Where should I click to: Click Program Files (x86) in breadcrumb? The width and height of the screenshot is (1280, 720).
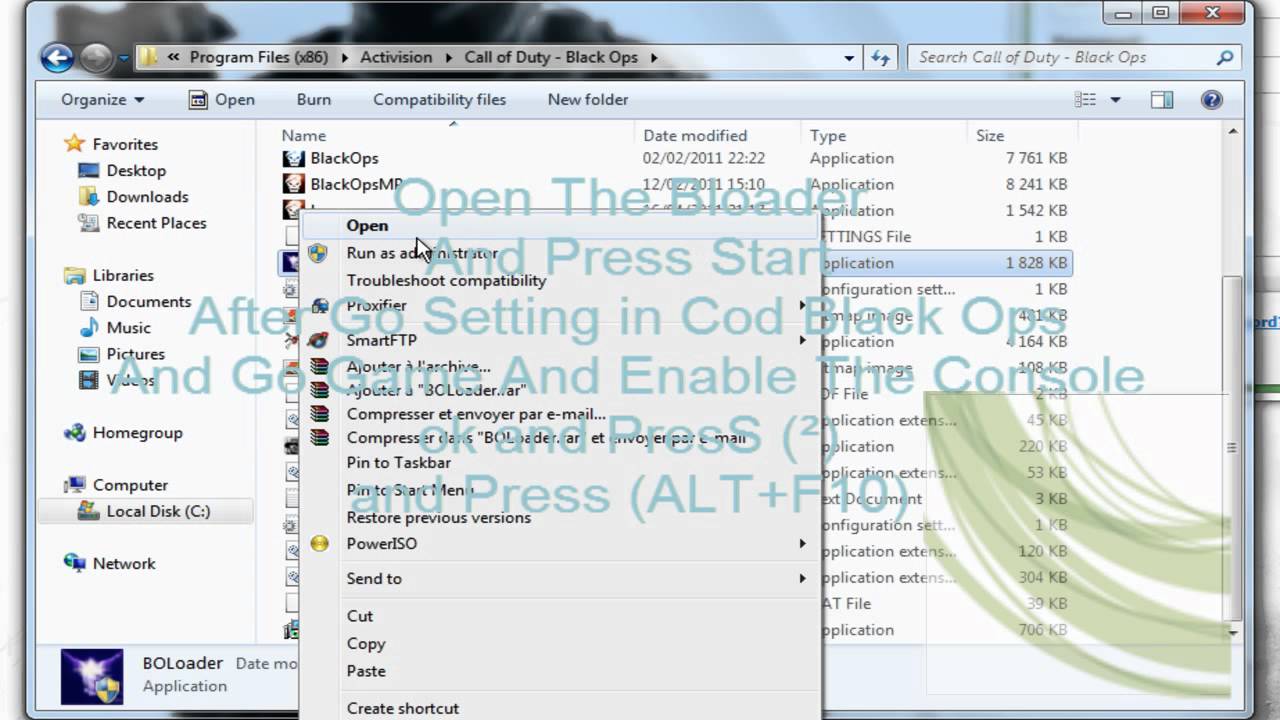pos(258,57)
